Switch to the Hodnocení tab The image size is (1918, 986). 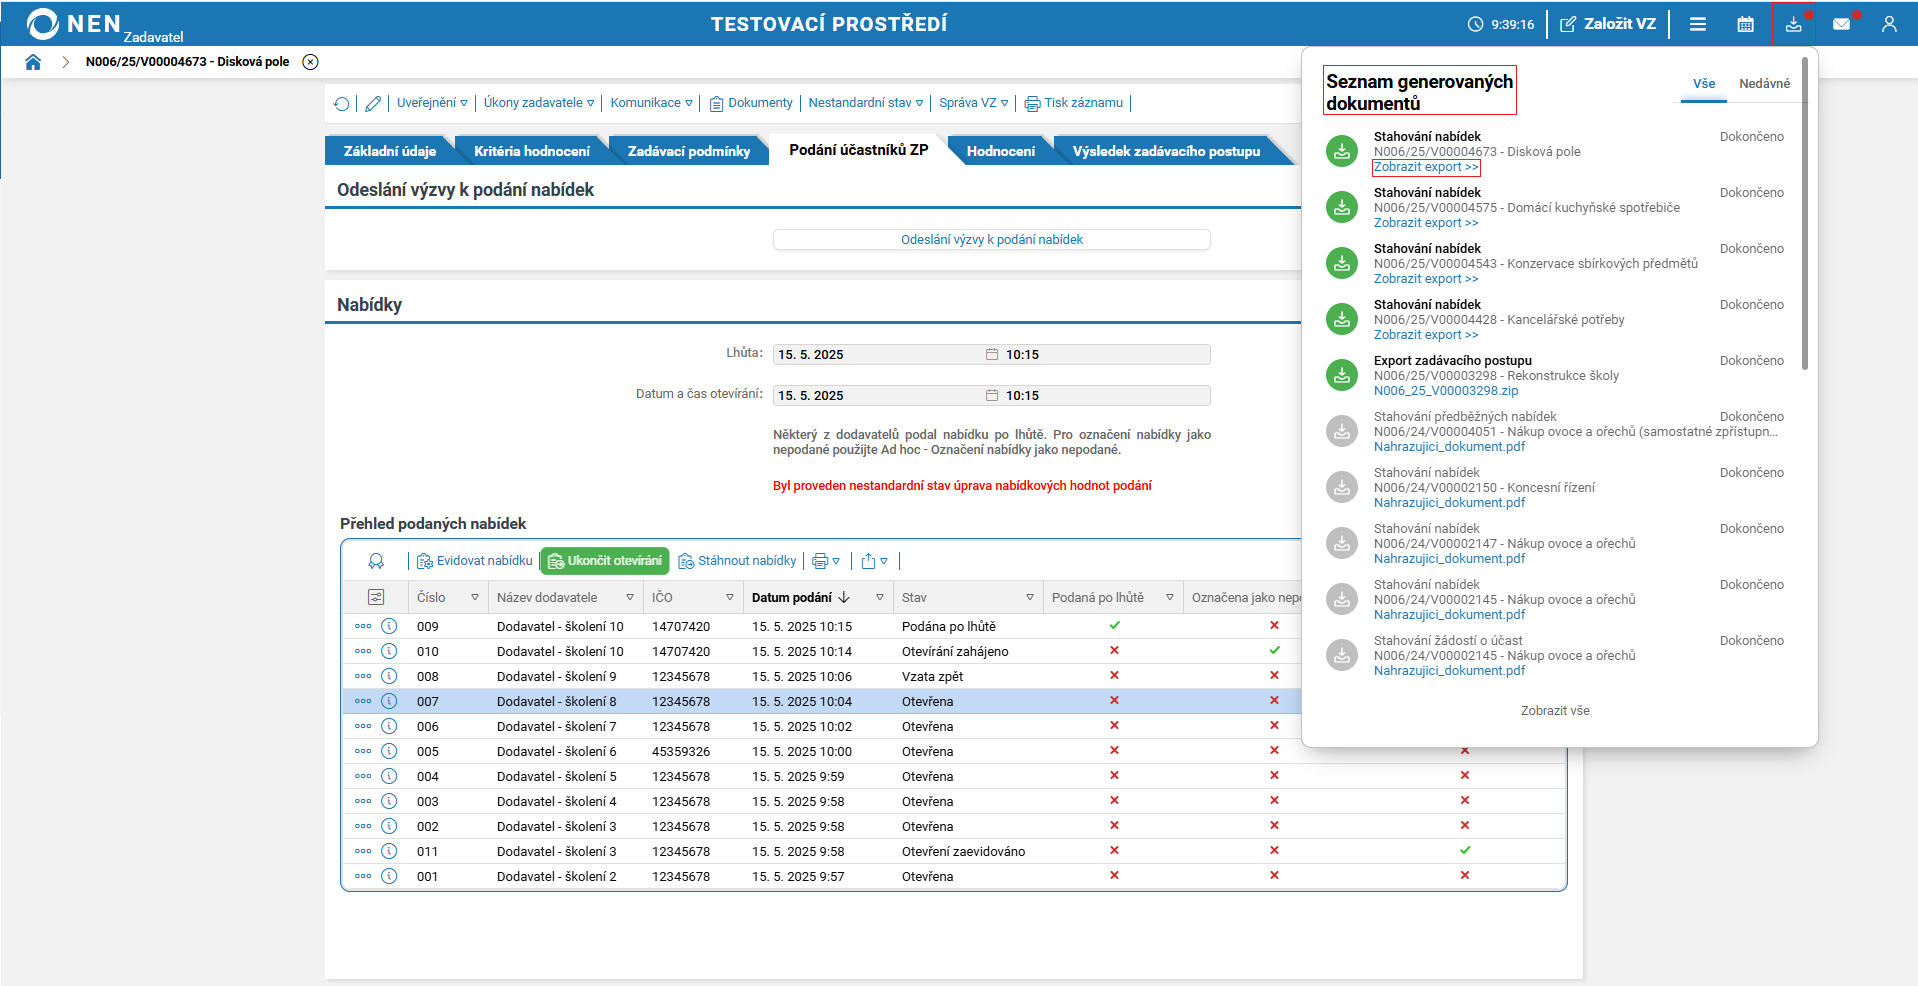1000,151
